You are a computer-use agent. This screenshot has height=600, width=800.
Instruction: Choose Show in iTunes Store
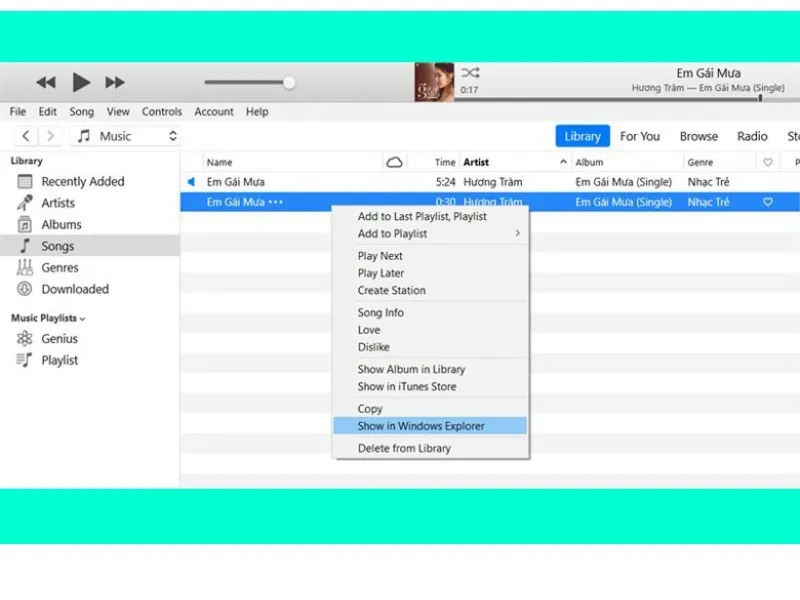(407, 387)
